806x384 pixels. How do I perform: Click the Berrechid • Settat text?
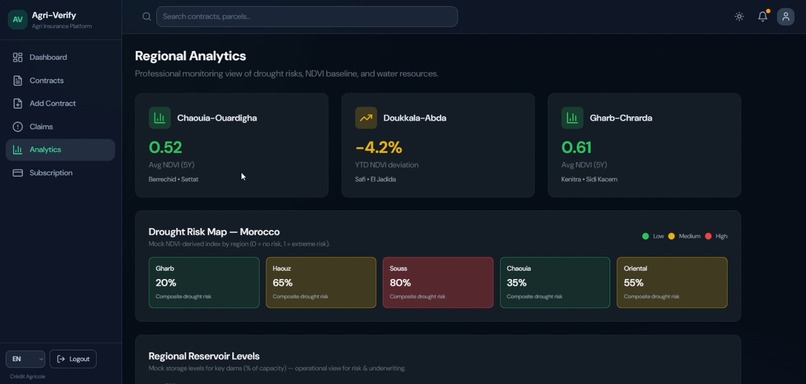pyautogui.click(x=173, y=179)
